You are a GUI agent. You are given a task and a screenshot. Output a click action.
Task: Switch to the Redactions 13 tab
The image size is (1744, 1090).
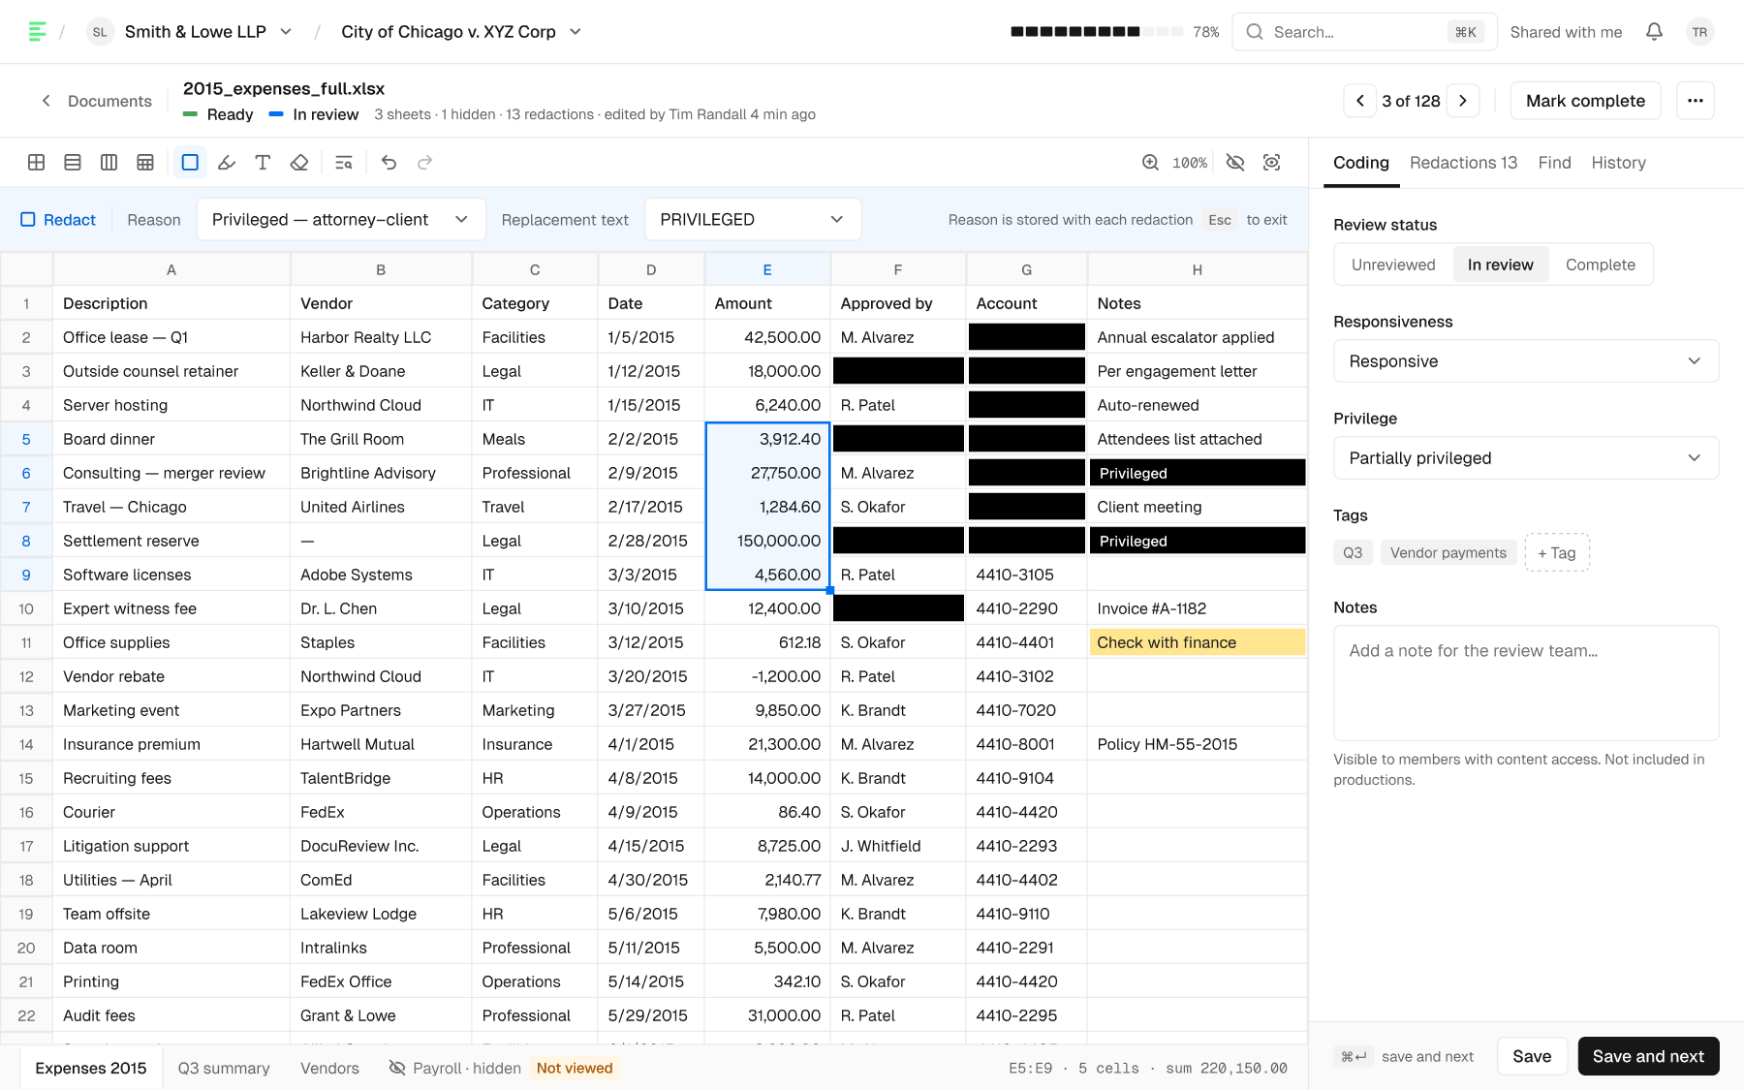point(1463,162)
